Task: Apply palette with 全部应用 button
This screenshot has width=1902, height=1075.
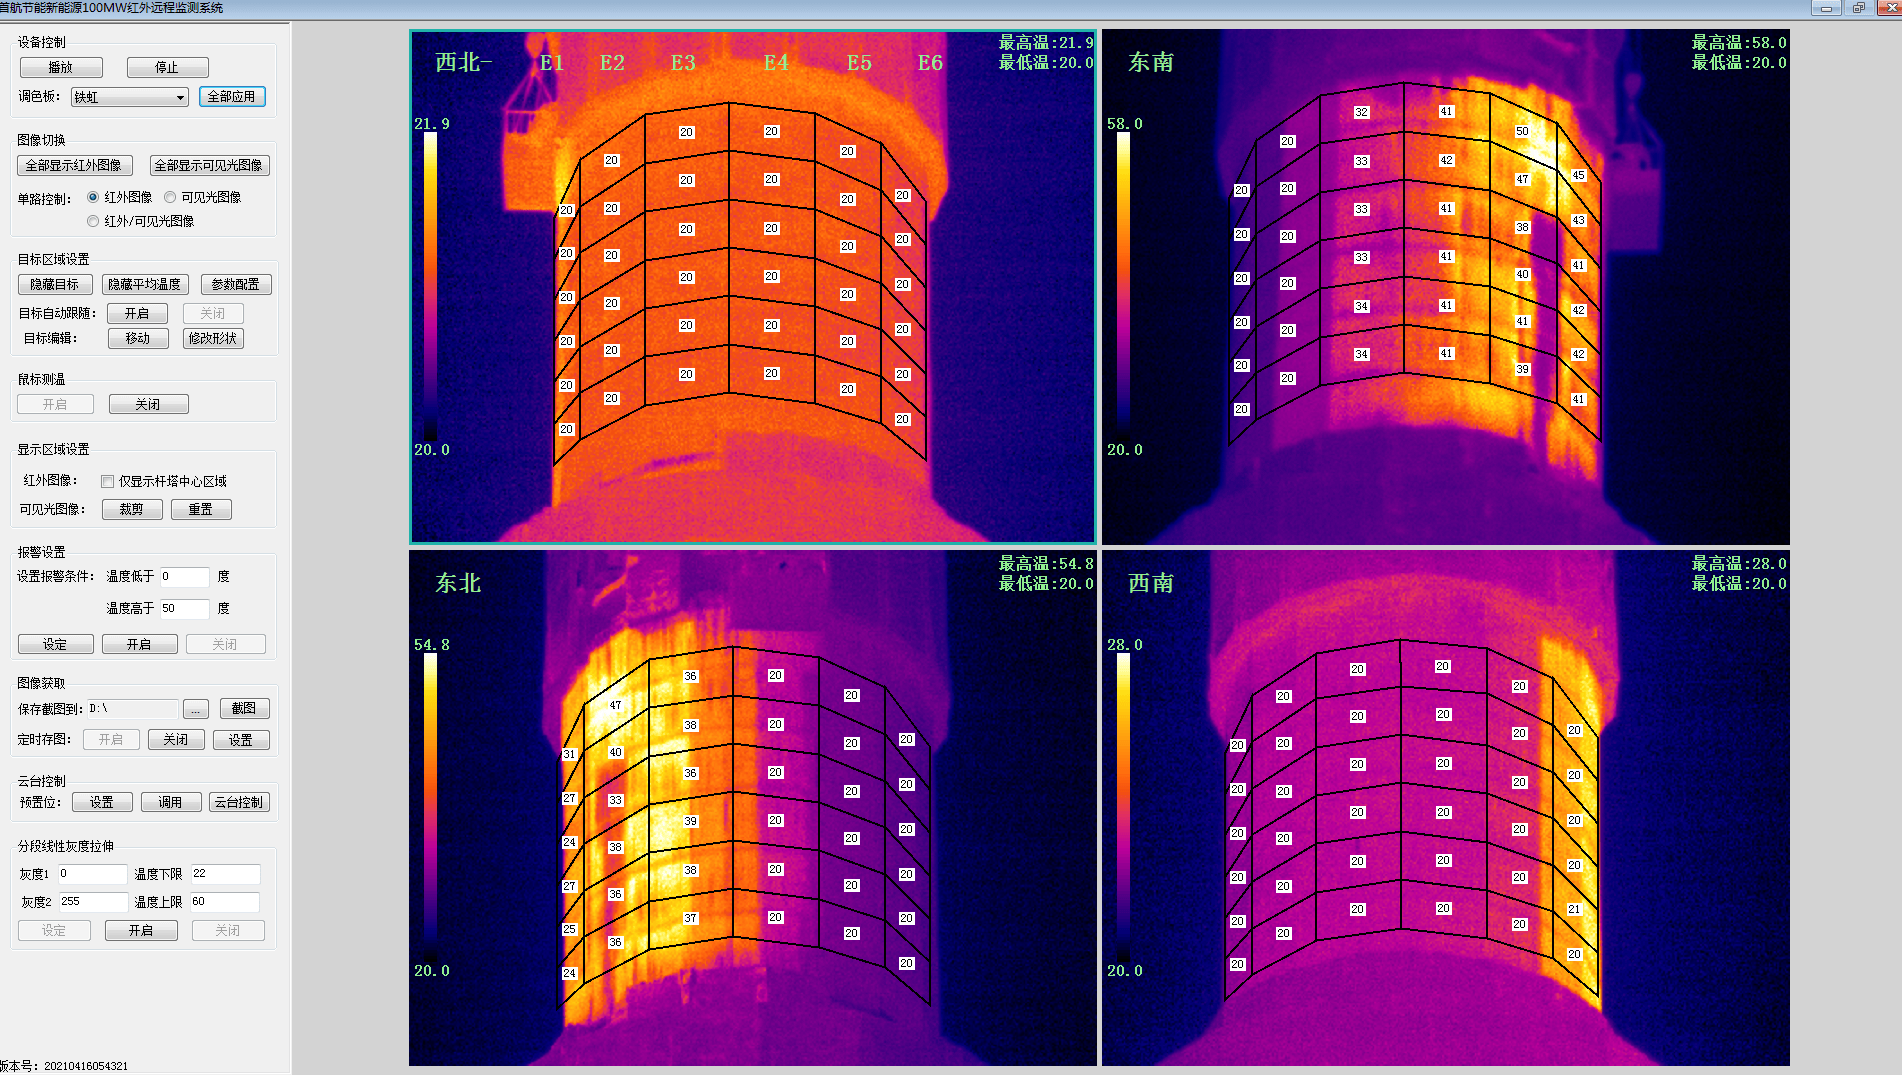Action: [232, 97]
